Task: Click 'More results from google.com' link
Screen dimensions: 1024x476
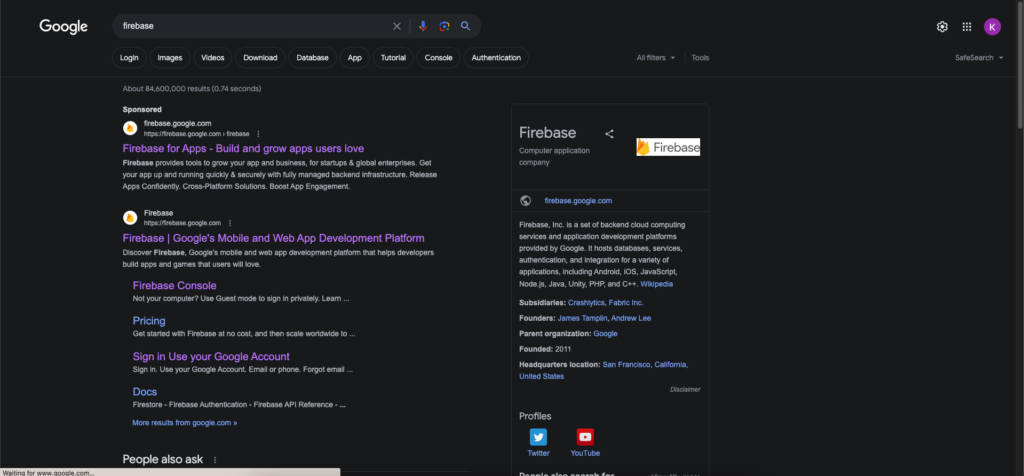Action: [185, 422]
